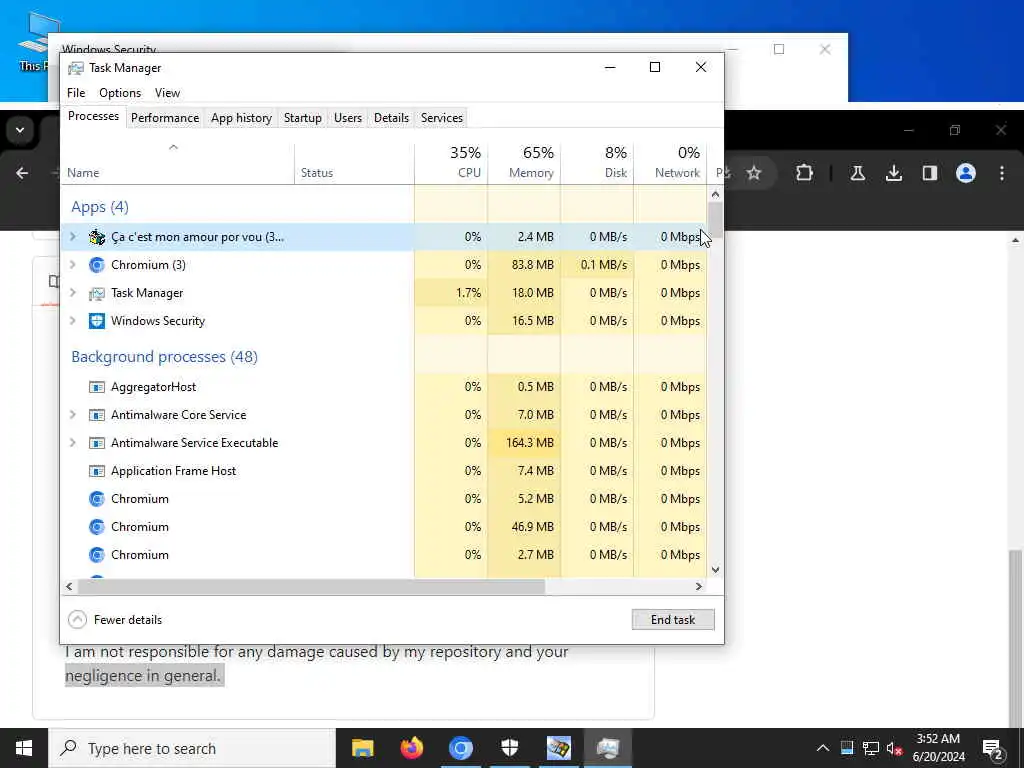The width and height of the screenshot is (1024, 768).
Task: Sort processes by Network column
Action: click(671, 163)
